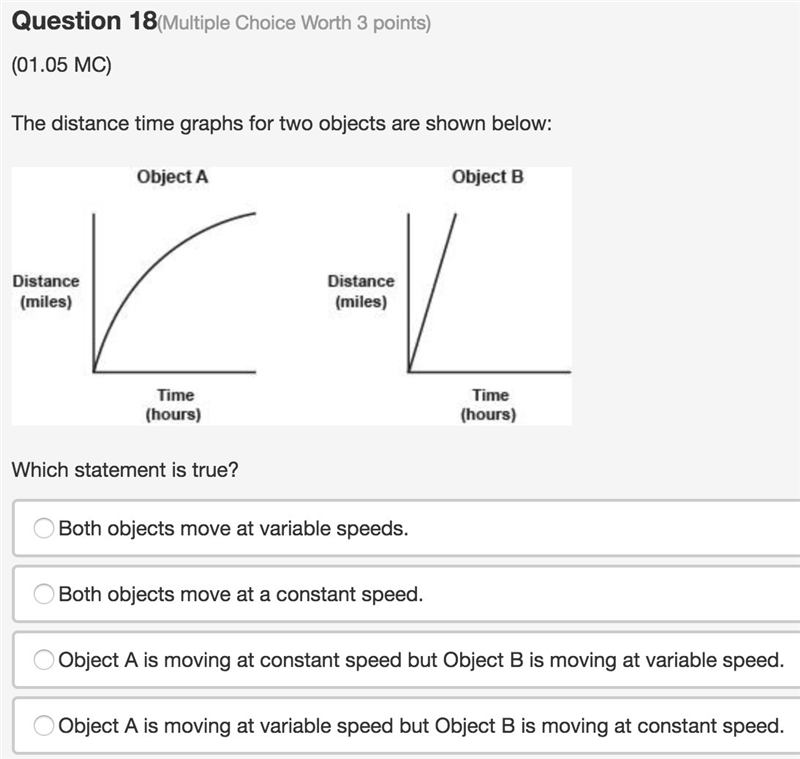Click 'Which statement is true?' prompt text
800x759 pixels.
(x=125, y=470)
